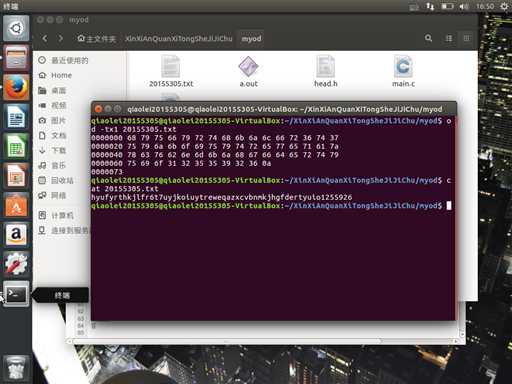Click the 0000060 hex dump row in terminal
The width and height of the screenshot is (512, 384).
181,163
